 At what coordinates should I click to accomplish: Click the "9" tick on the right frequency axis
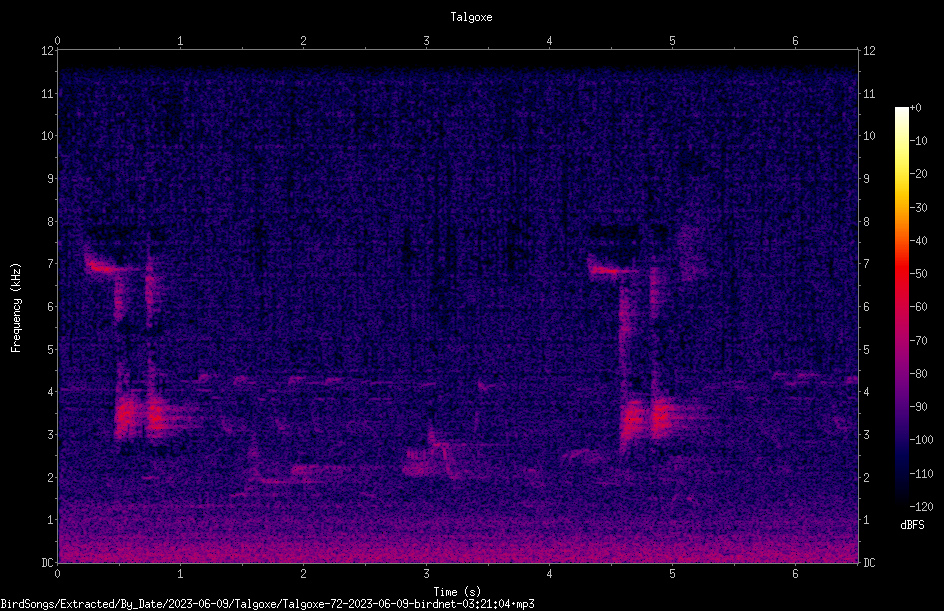866,179
